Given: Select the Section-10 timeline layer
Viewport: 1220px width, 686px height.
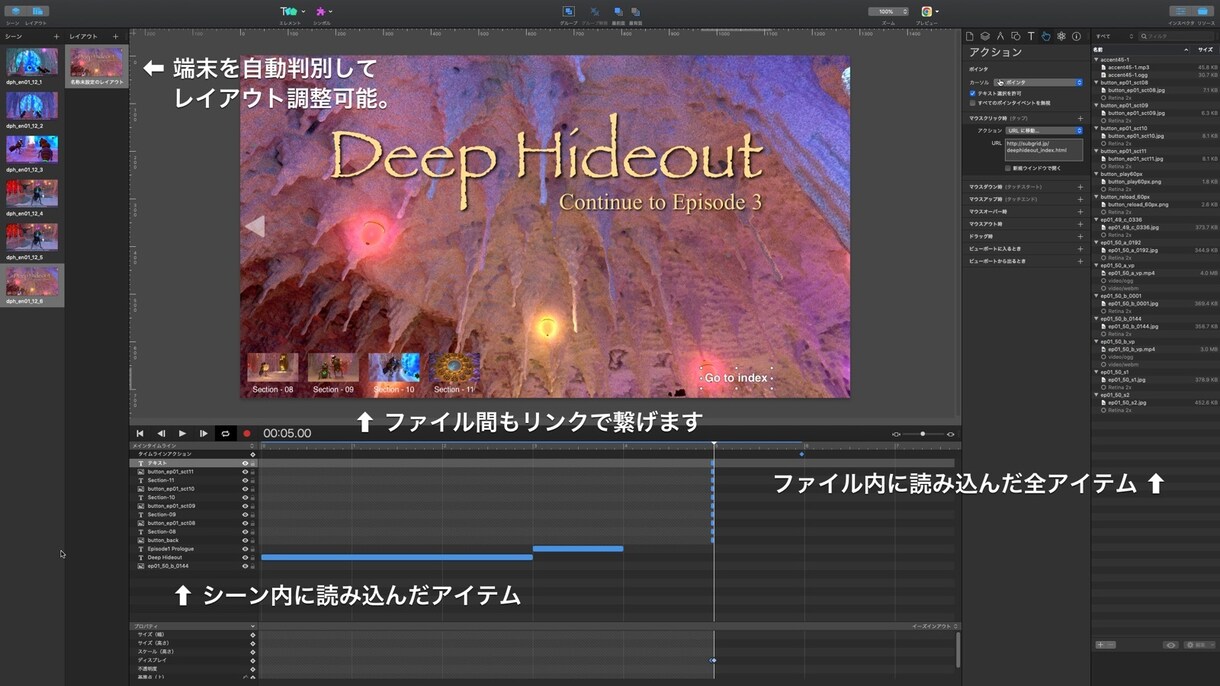Looking at the screenshot, I should pos(161,497).
